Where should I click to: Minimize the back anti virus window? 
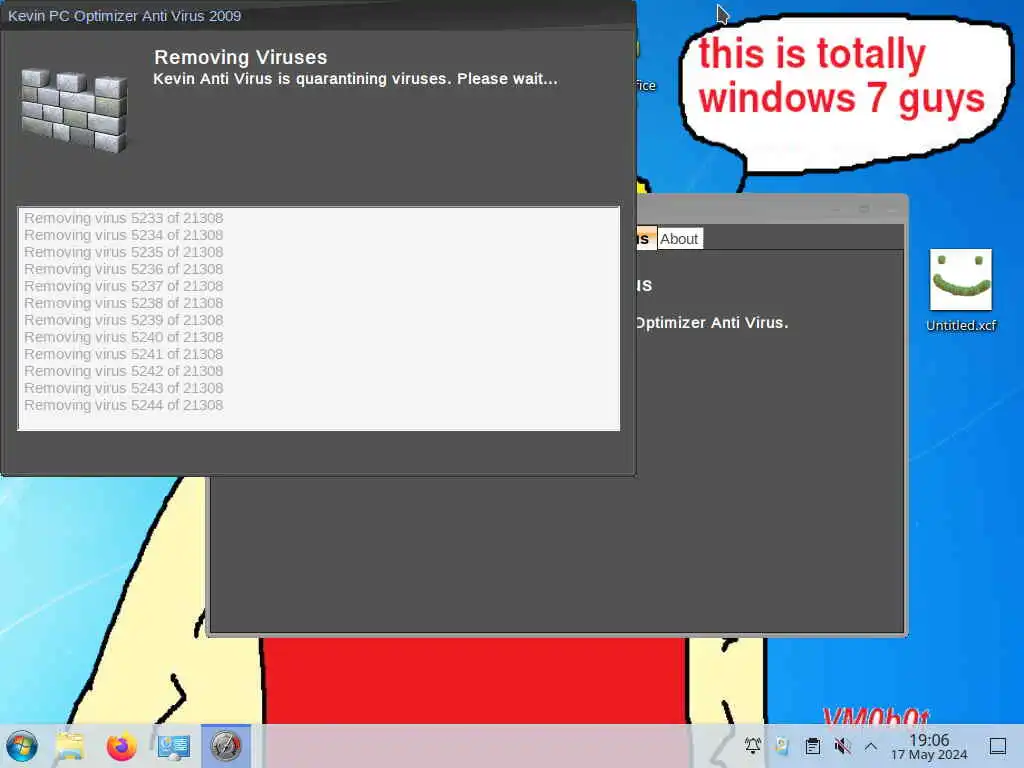pyautogui.click(x=836, y=209)
